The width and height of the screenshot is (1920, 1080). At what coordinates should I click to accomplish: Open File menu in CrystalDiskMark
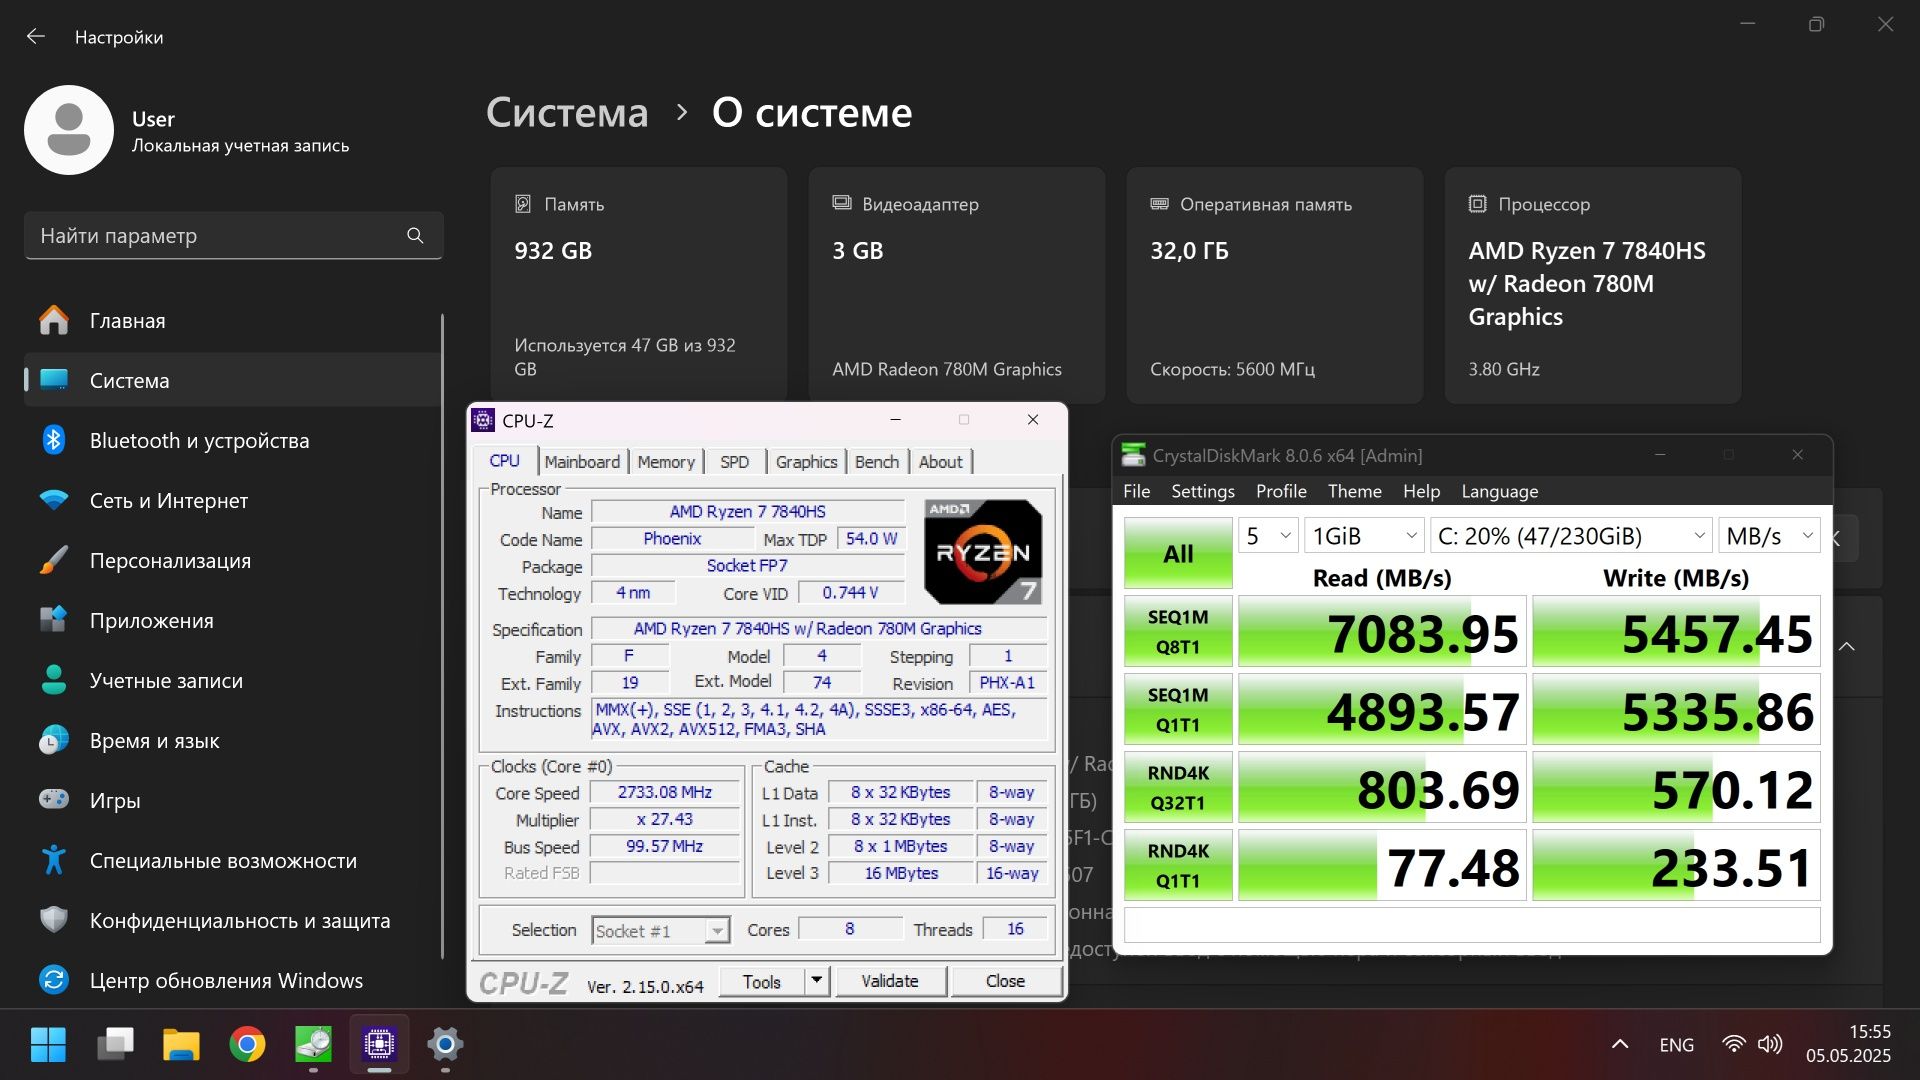(x=1136, y=491)
